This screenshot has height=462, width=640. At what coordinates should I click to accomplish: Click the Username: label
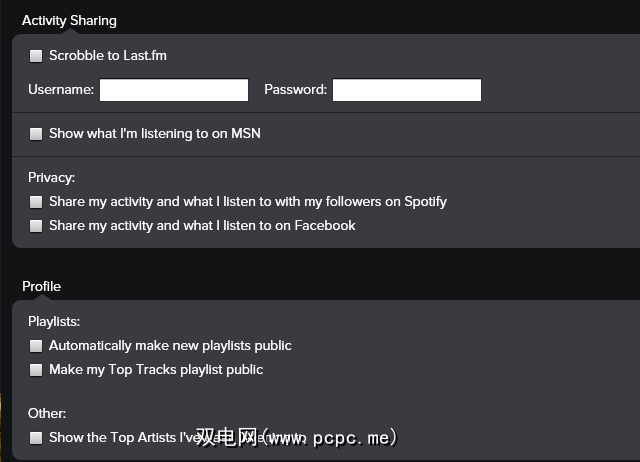pos(61,90)
